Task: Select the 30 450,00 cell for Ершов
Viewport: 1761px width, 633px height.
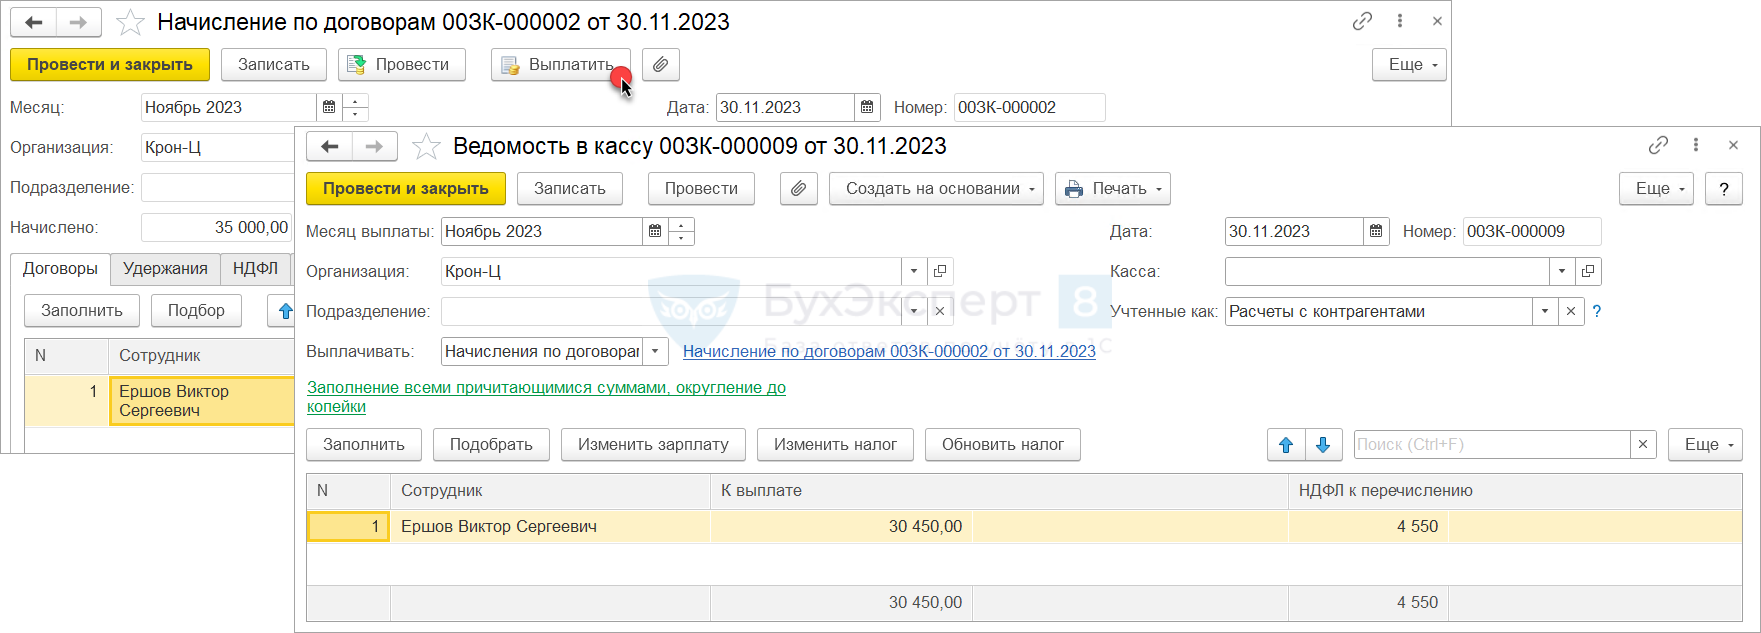Action: pos(841,527)
